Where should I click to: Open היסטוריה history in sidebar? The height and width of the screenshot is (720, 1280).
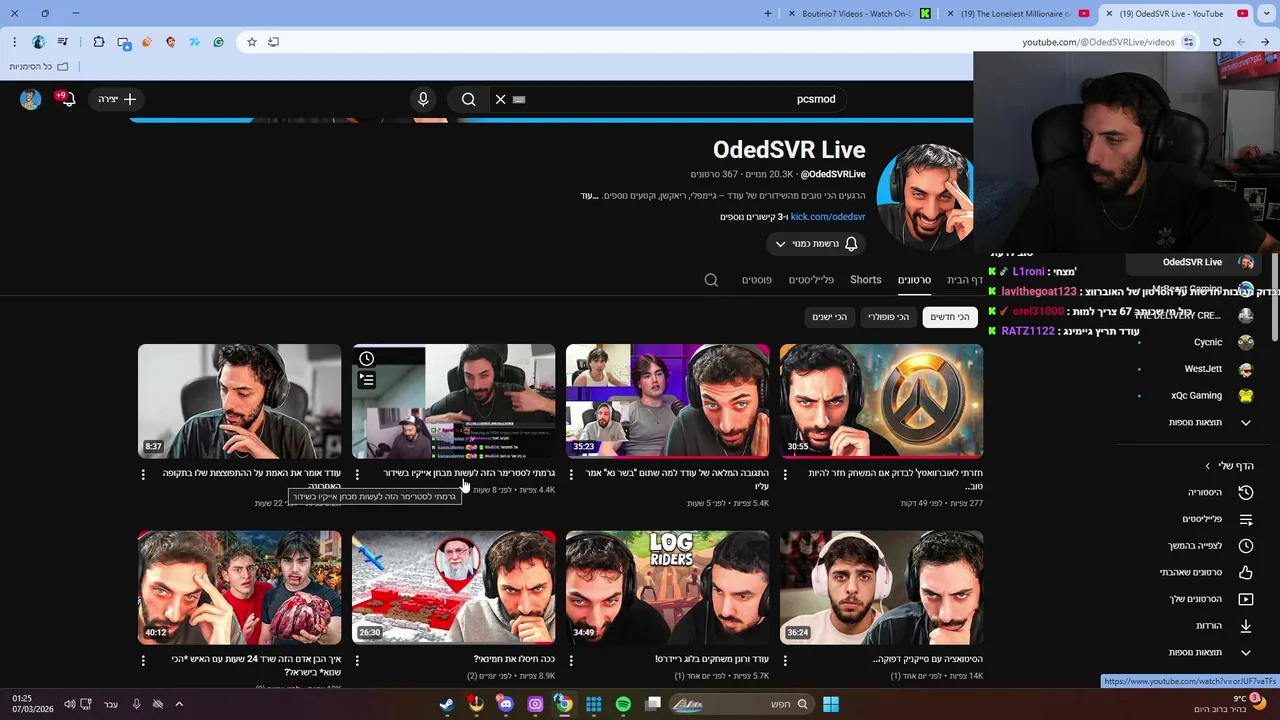click(x=1195, y=493)
